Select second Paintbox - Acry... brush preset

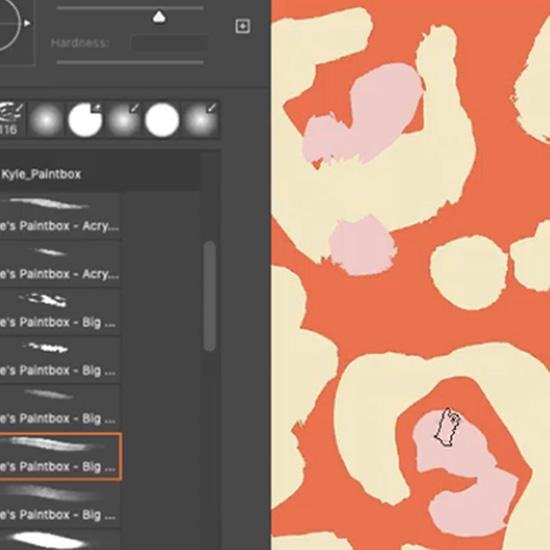click(x=60, y=265)
